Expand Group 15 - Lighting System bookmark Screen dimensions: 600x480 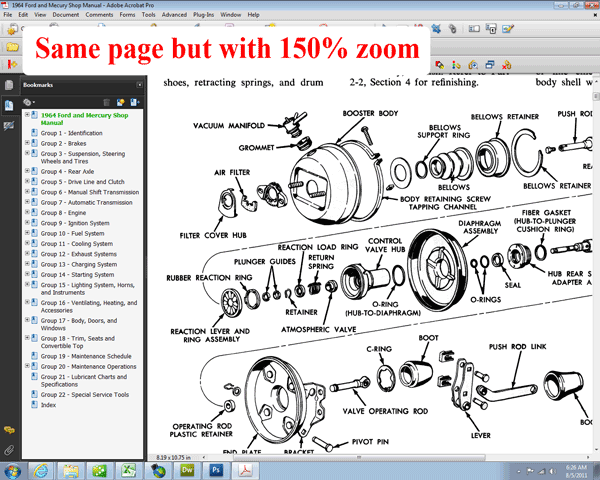point(27,284)
